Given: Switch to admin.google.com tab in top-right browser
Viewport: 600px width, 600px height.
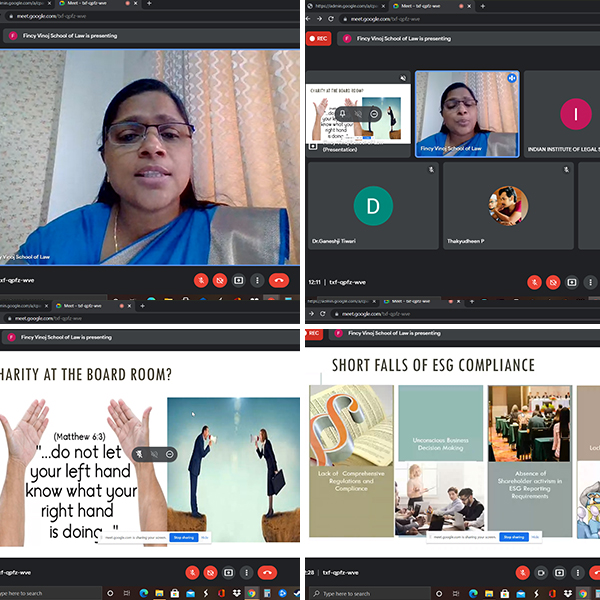Looking at the screenshot, I should point(347,6).
